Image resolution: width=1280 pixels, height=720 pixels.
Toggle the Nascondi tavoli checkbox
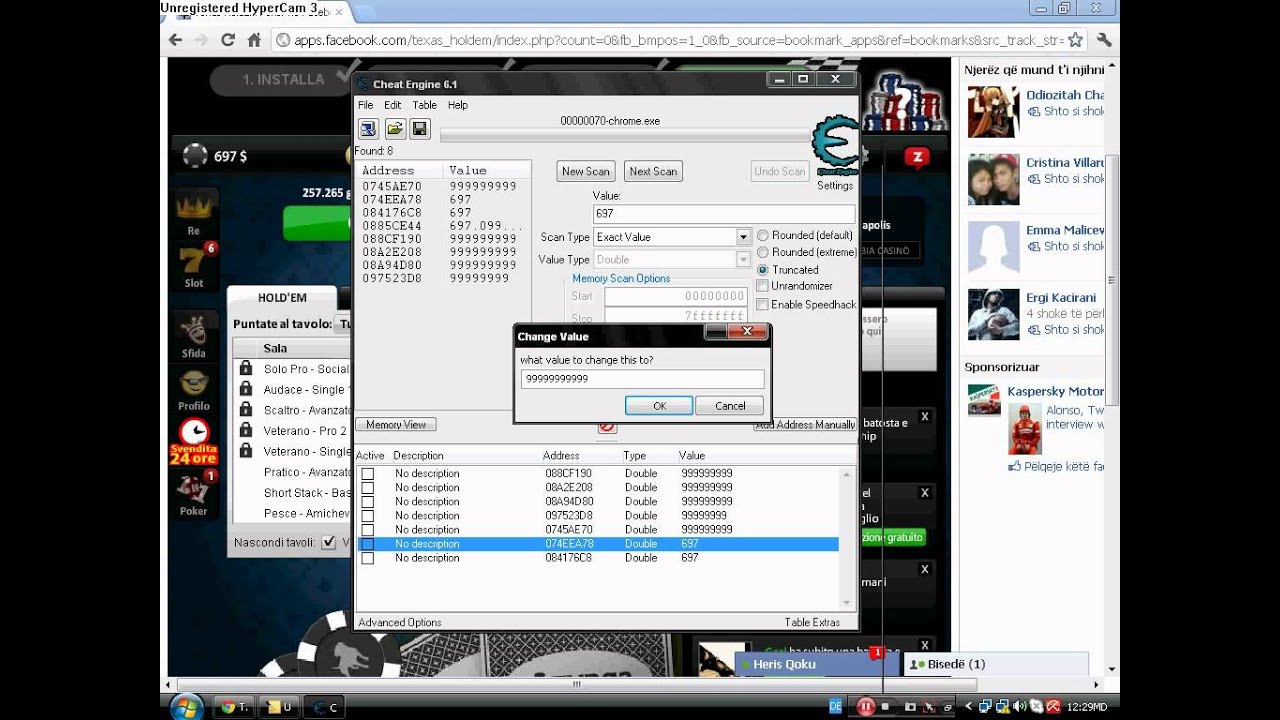click(x=328, y=543)
